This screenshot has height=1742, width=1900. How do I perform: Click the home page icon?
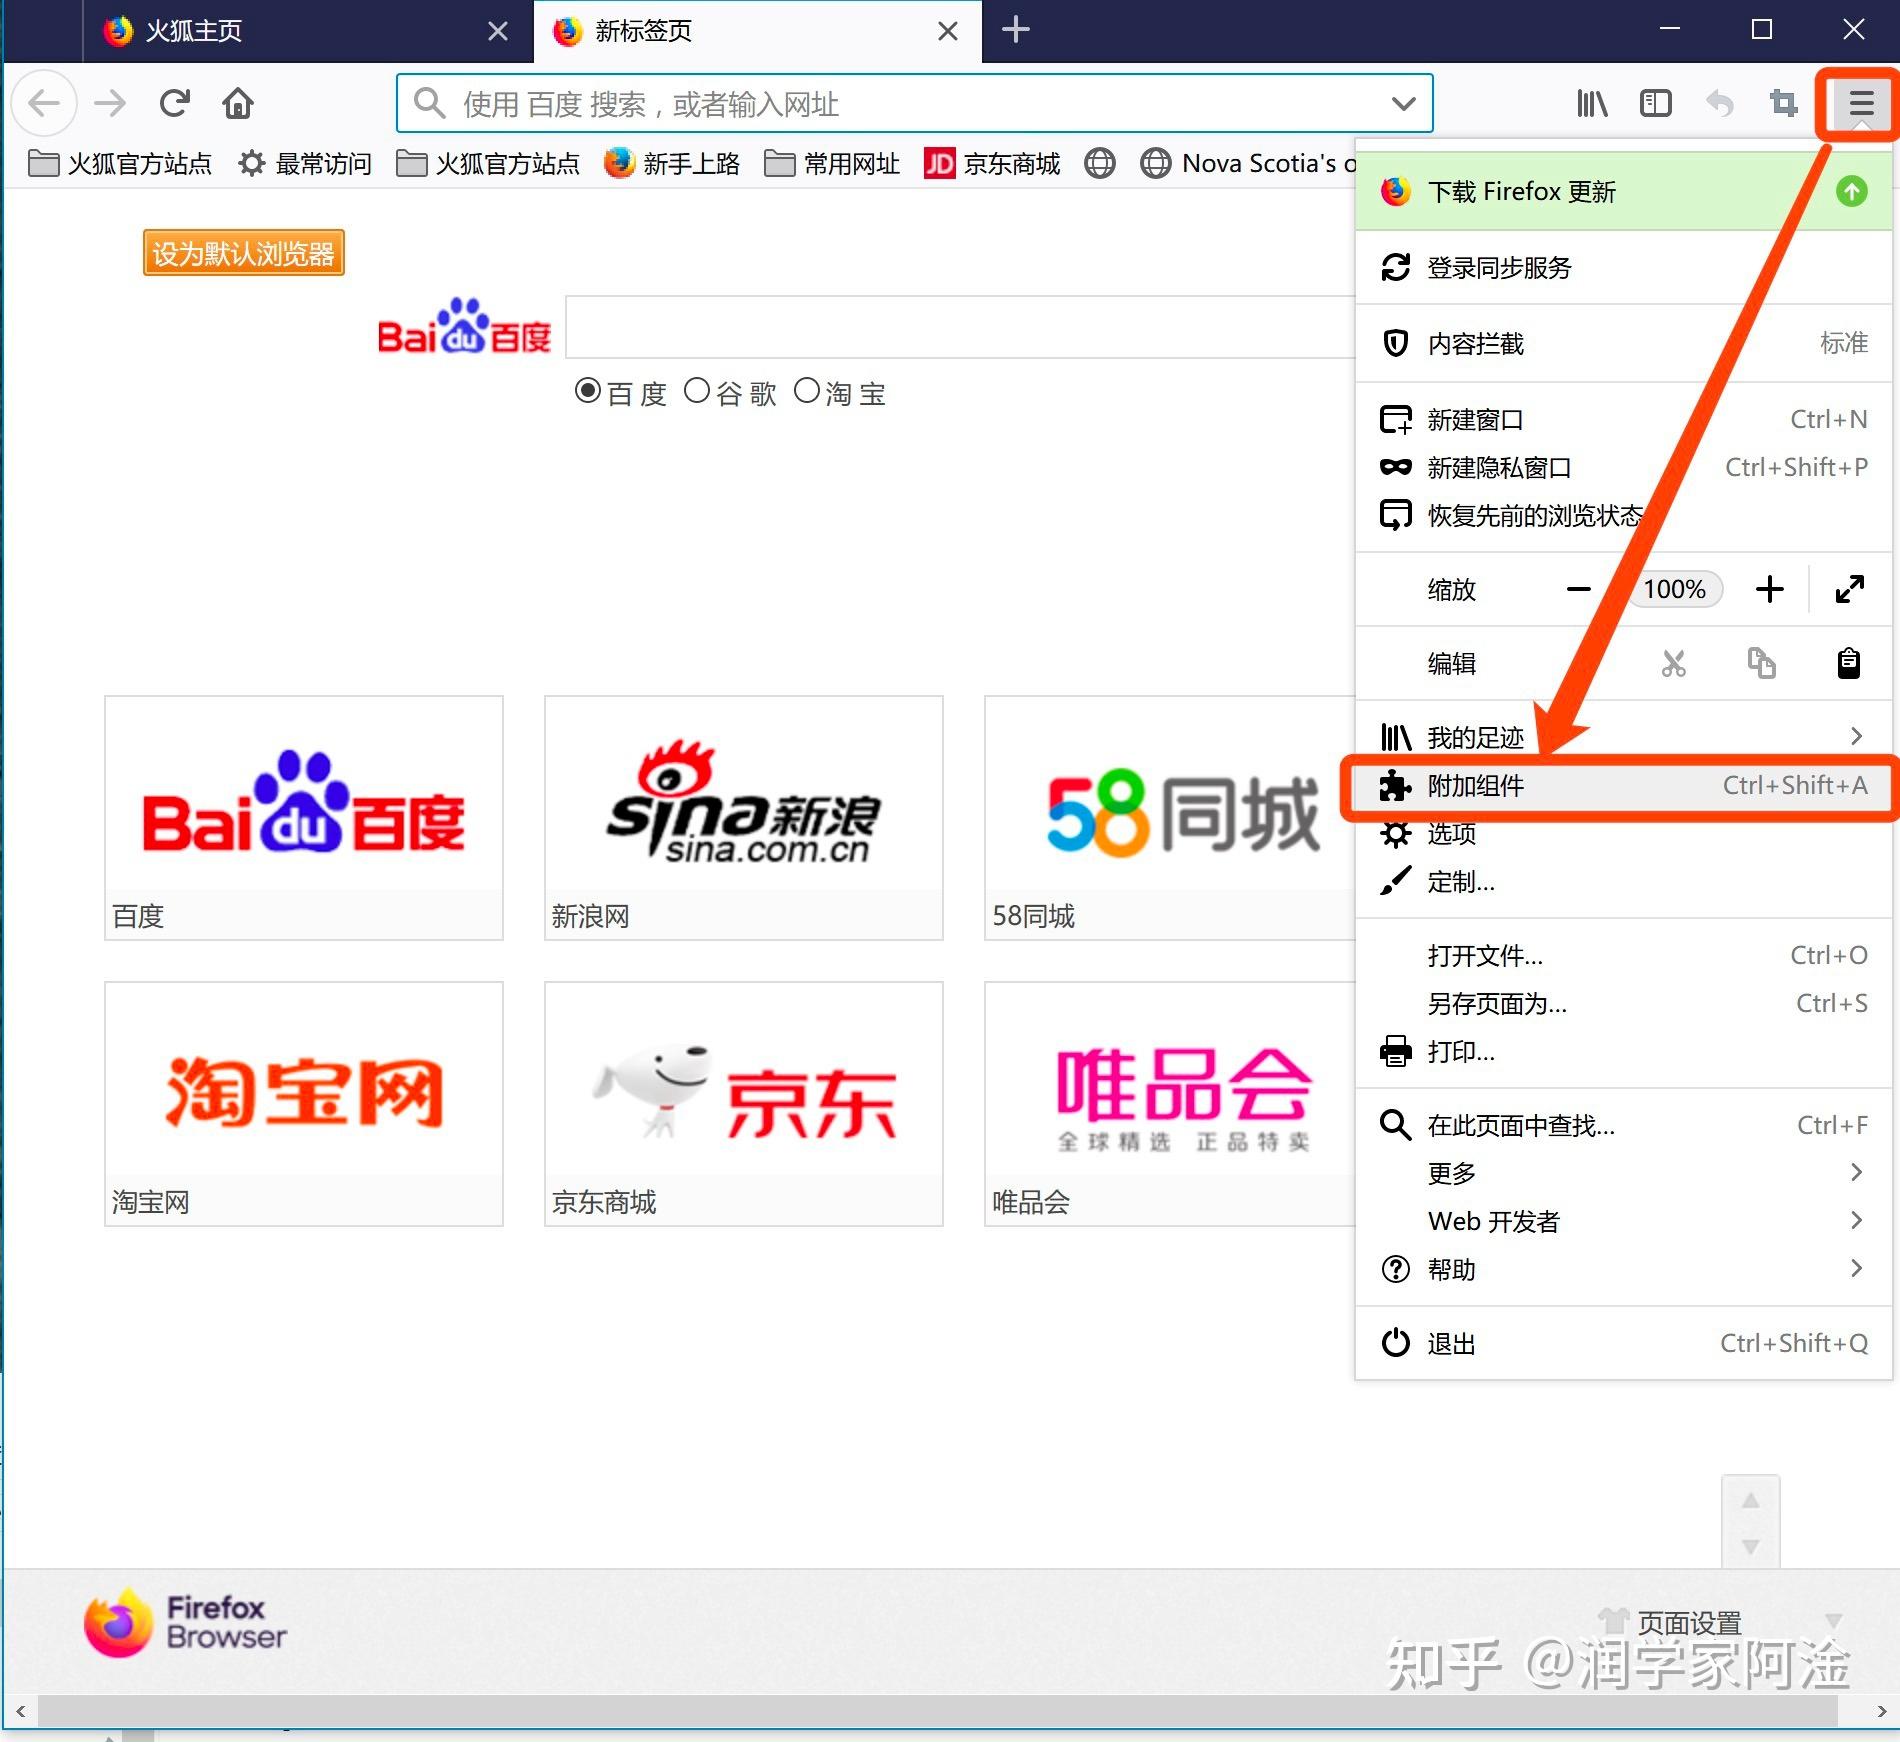click(237, 103)
